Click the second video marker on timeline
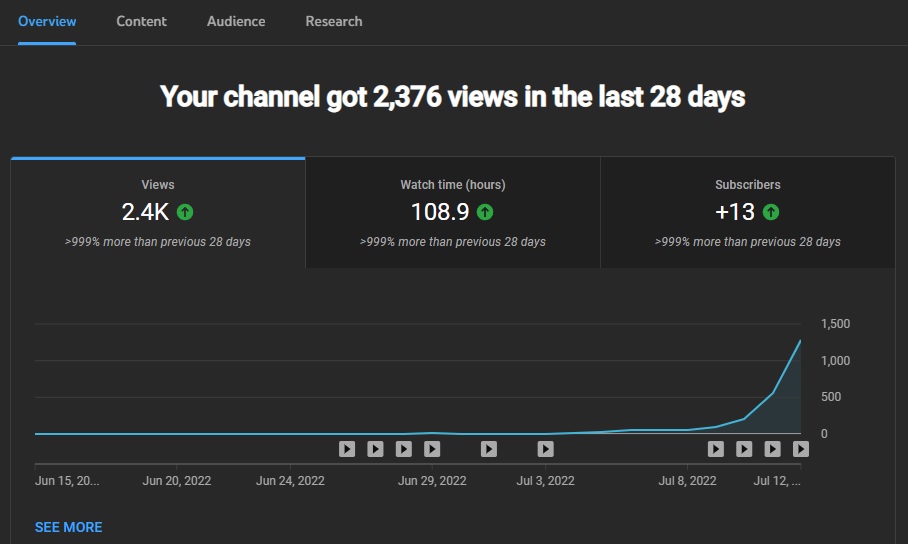Image resolution: width=908 pixels, height=544 pixels. coord(375,449)
